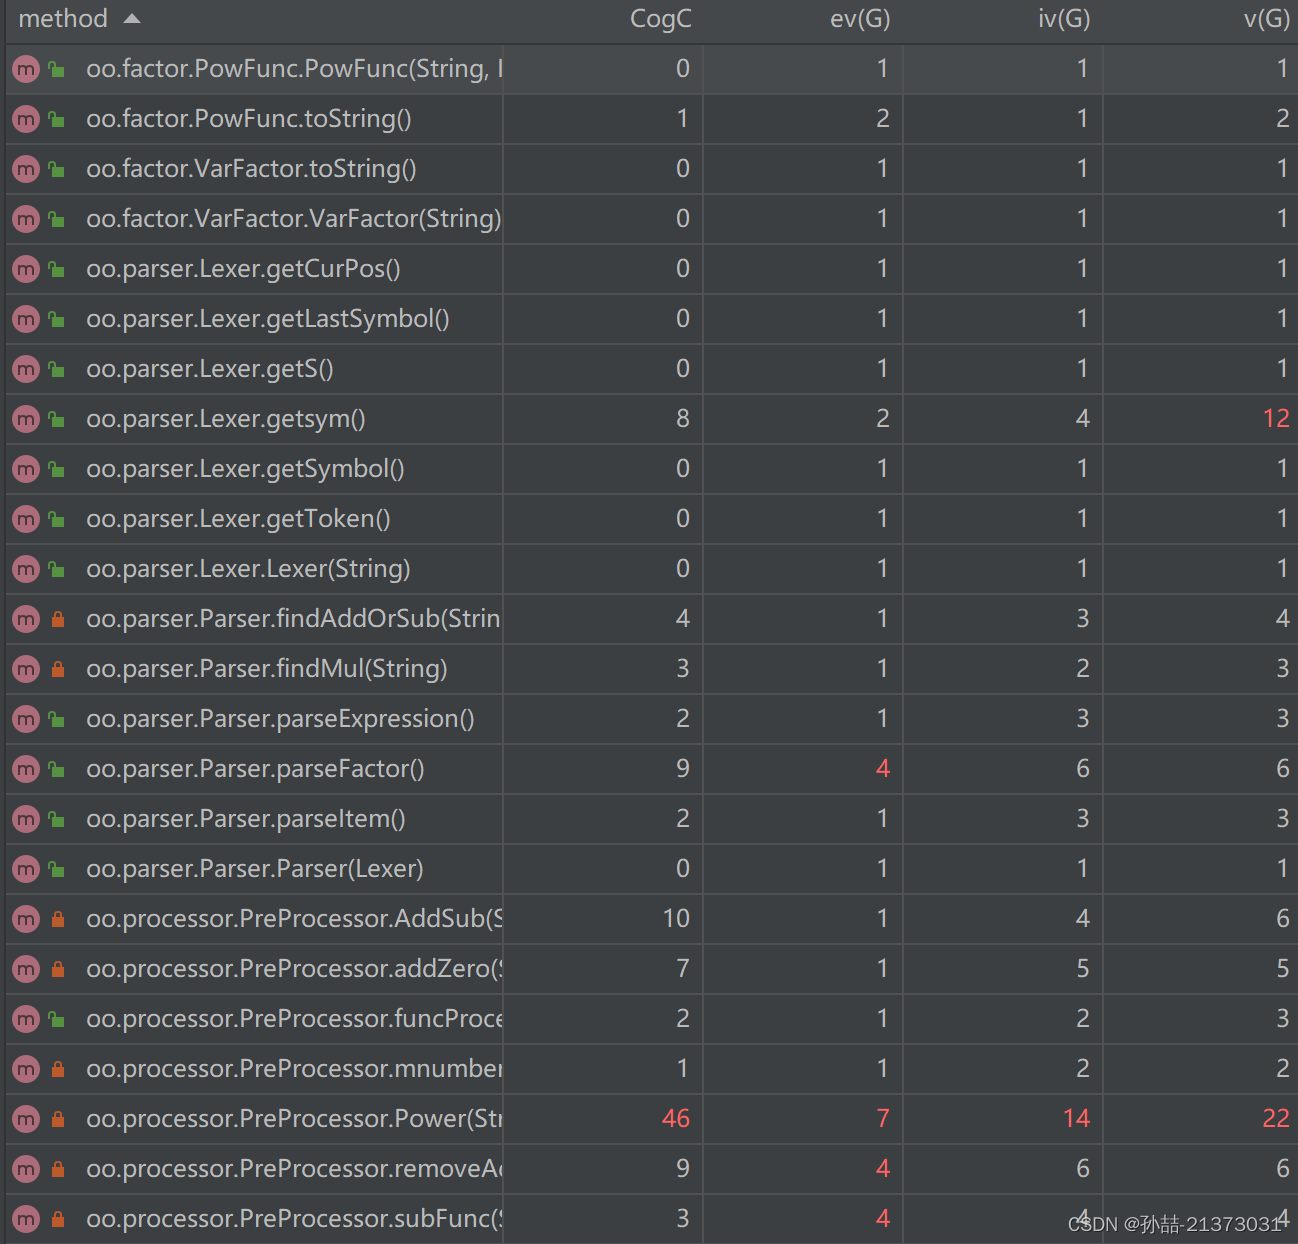
Task: Click method icon for Parser.findAddOrSub row
Action: [26, 619]
